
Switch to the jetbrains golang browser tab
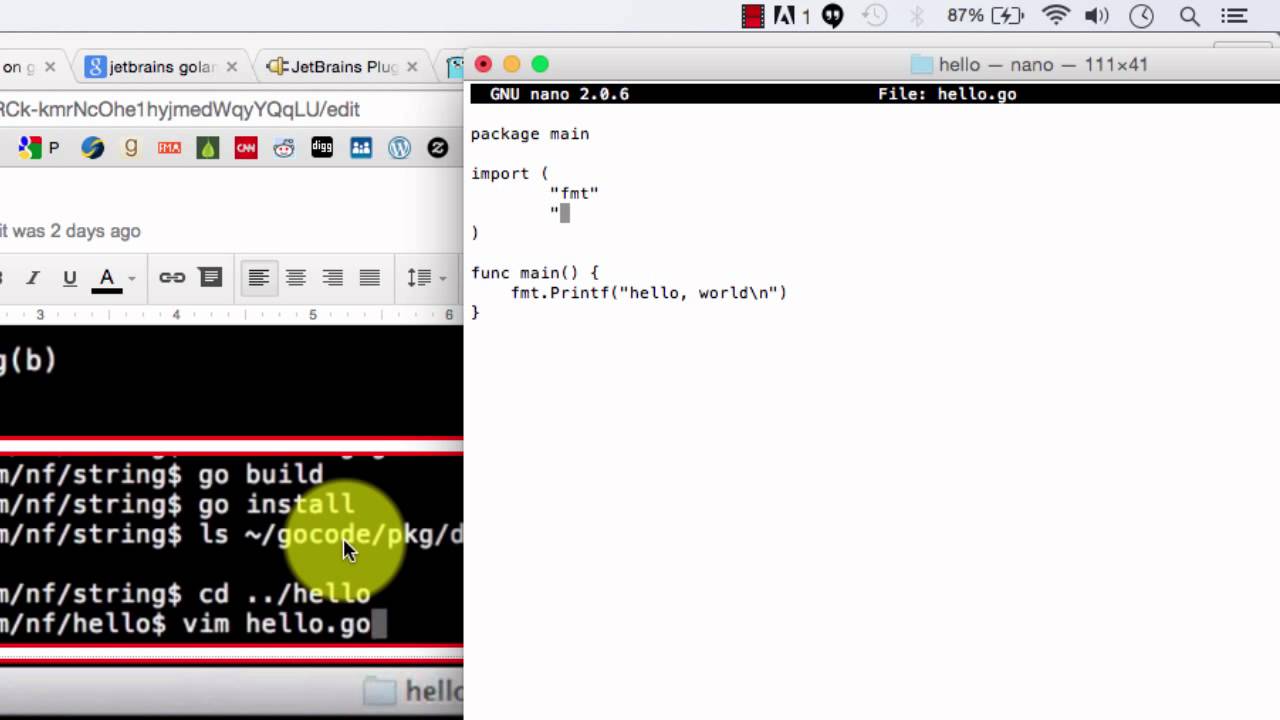[162, 67]
